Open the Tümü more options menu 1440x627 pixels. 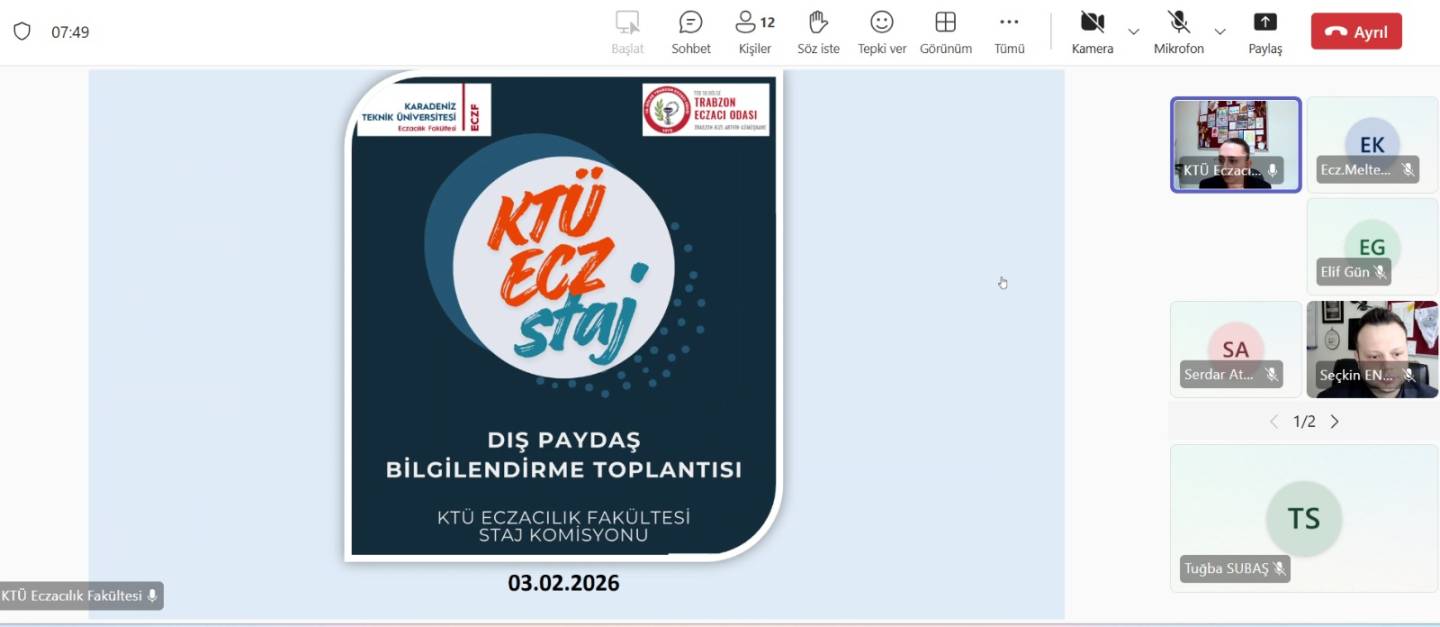(1009, 31)
